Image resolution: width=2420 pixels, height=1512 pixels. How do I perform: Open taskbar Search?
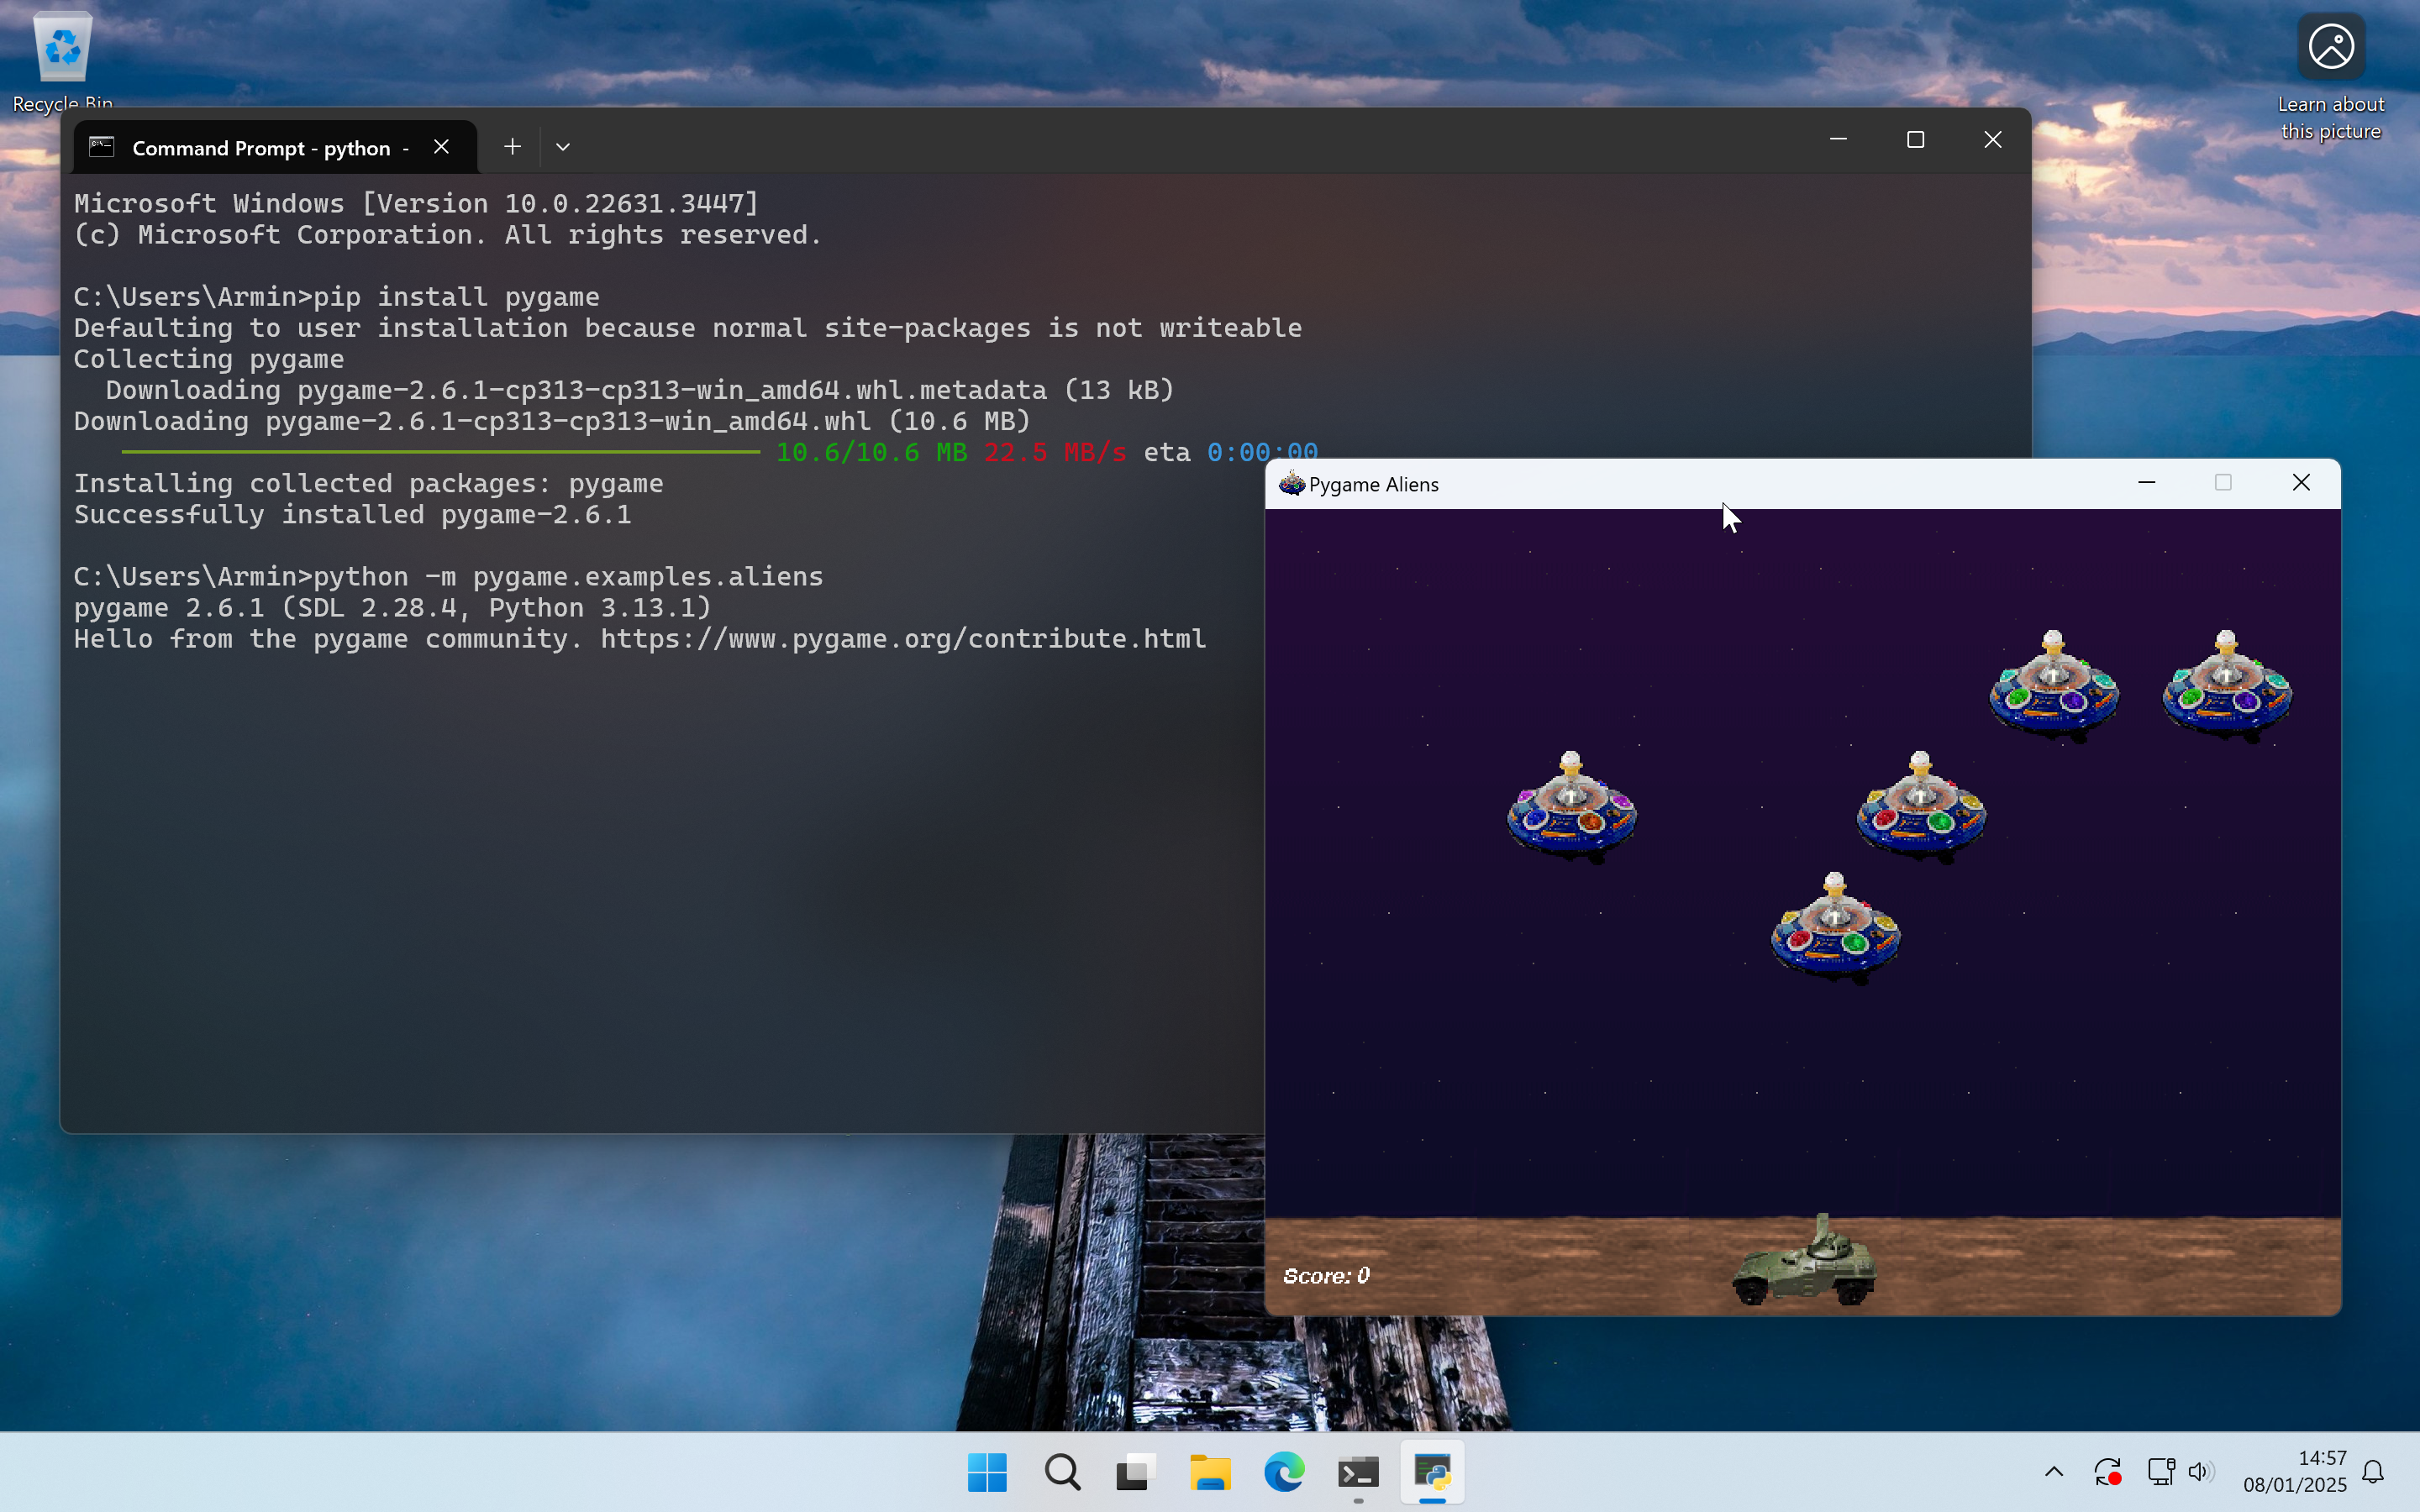(x=1062, y=1472)
